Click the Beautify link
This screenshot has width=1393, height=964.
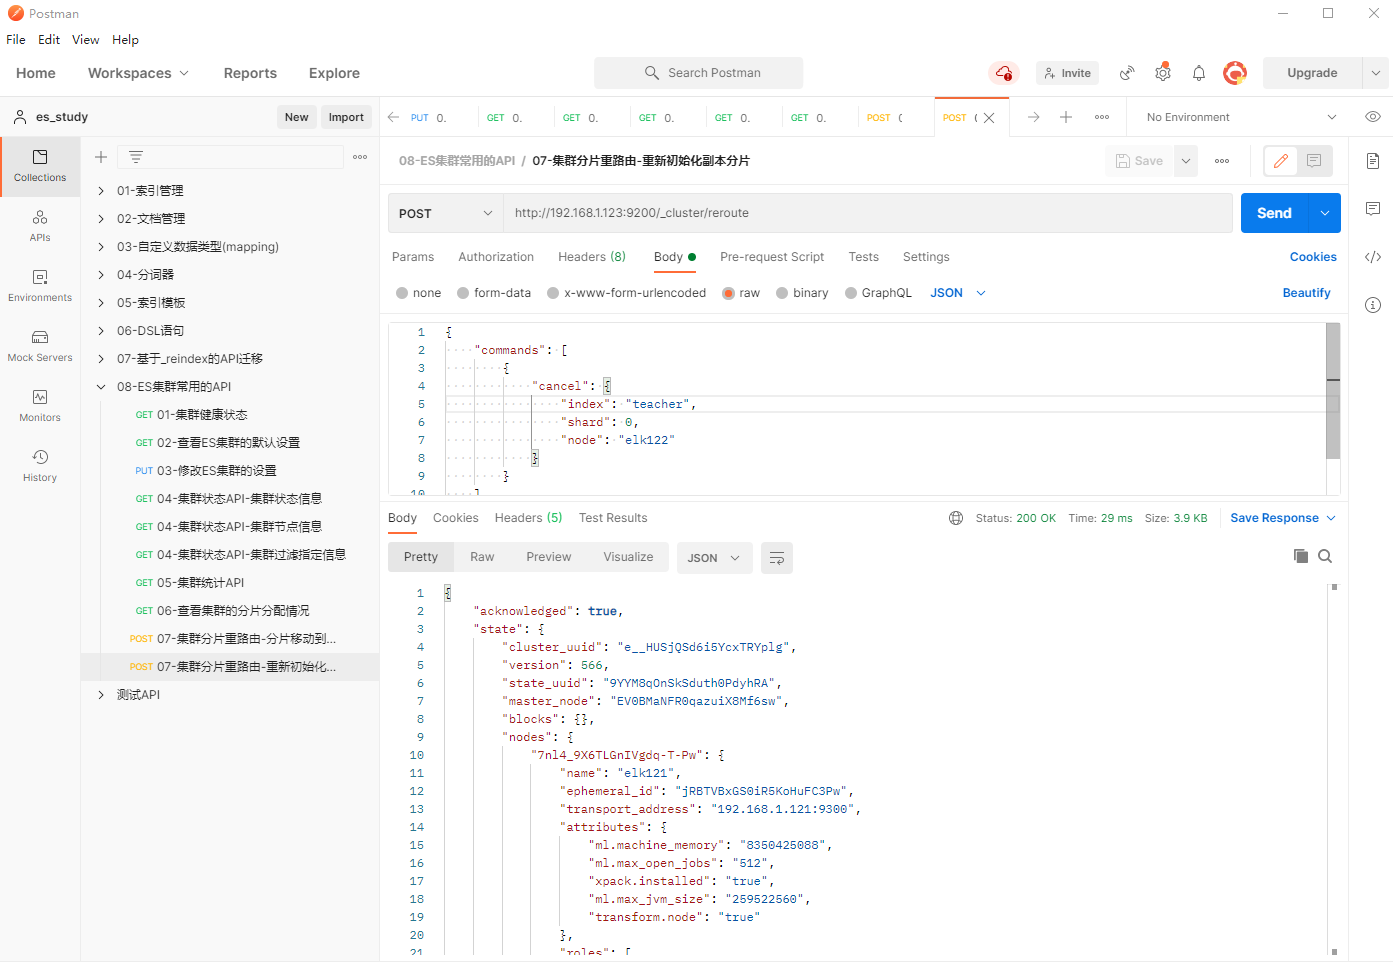pos(1306,293)
